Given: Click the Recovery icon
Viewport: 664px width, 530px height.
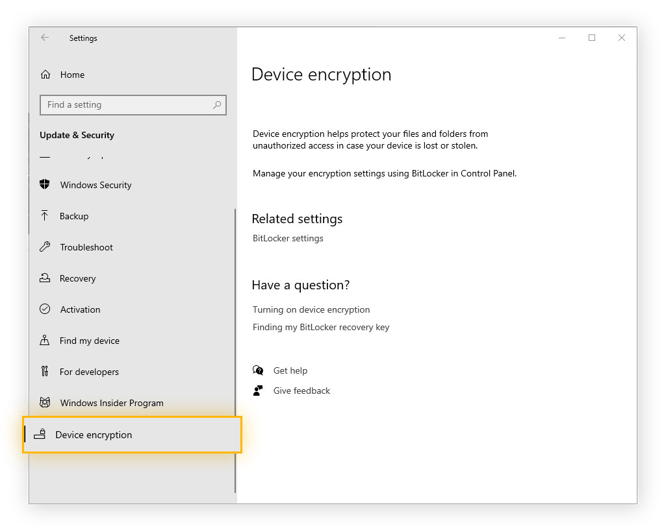Looking at the screenshot, I should pyautogui.click(x=44, y=278).
